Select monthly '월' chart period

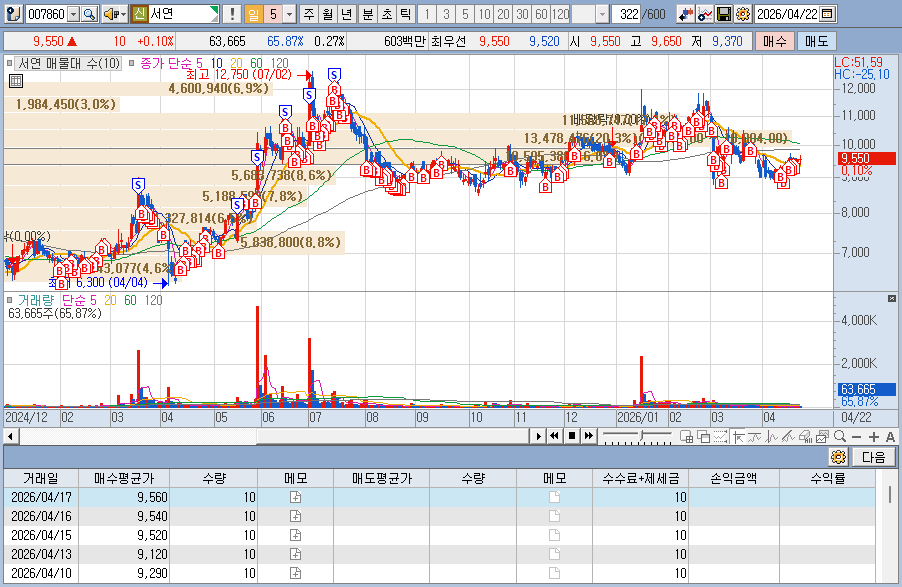(327, 14)
